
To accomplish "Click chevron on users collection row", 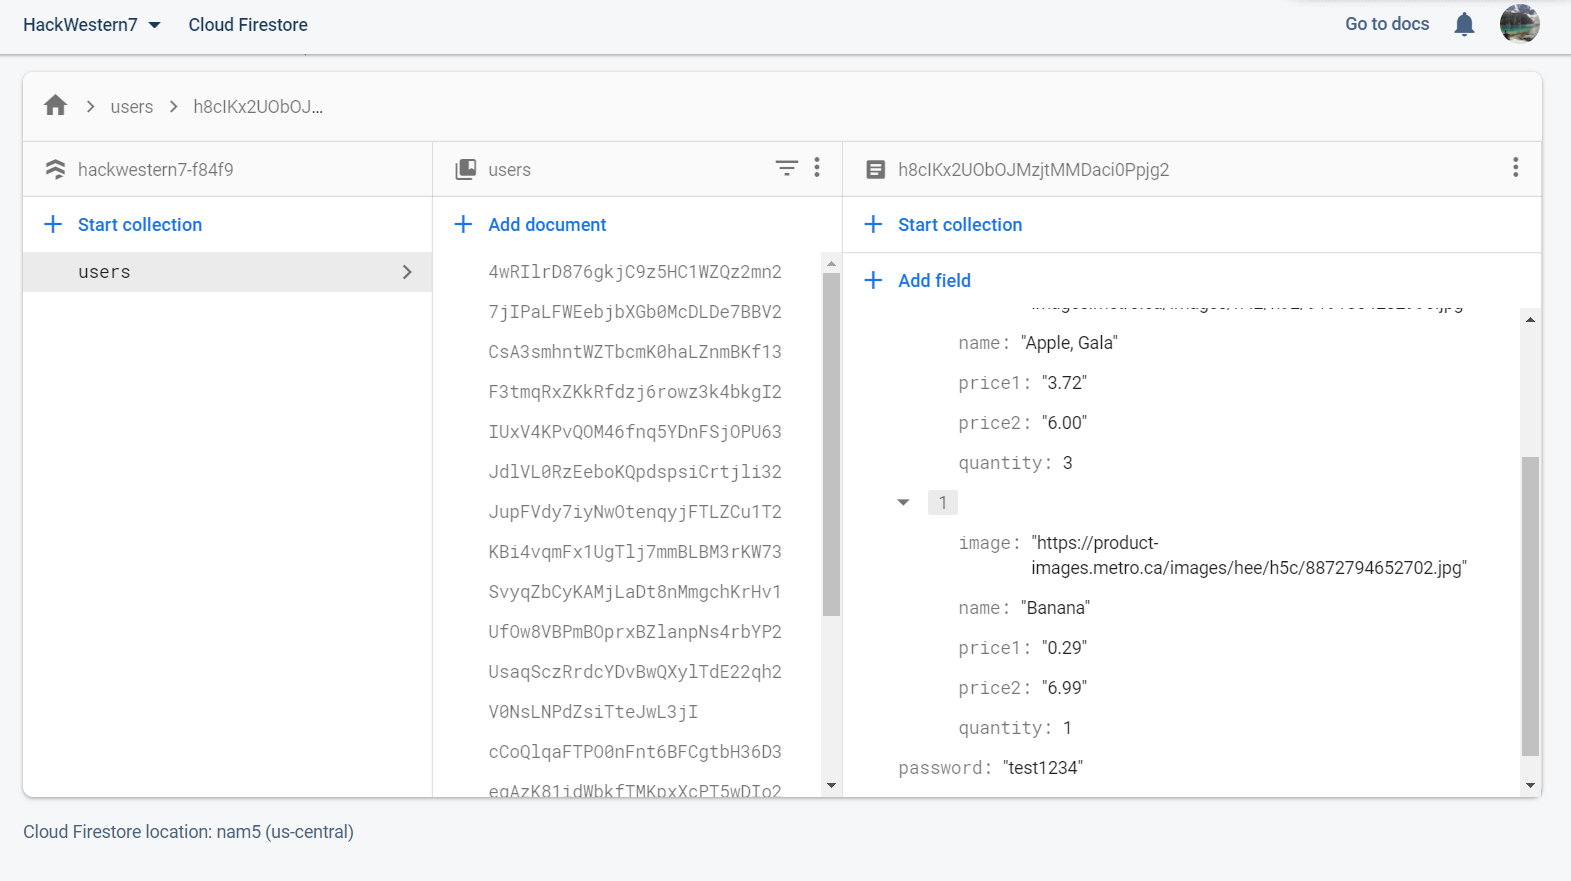I will click(x=407, y=272).
